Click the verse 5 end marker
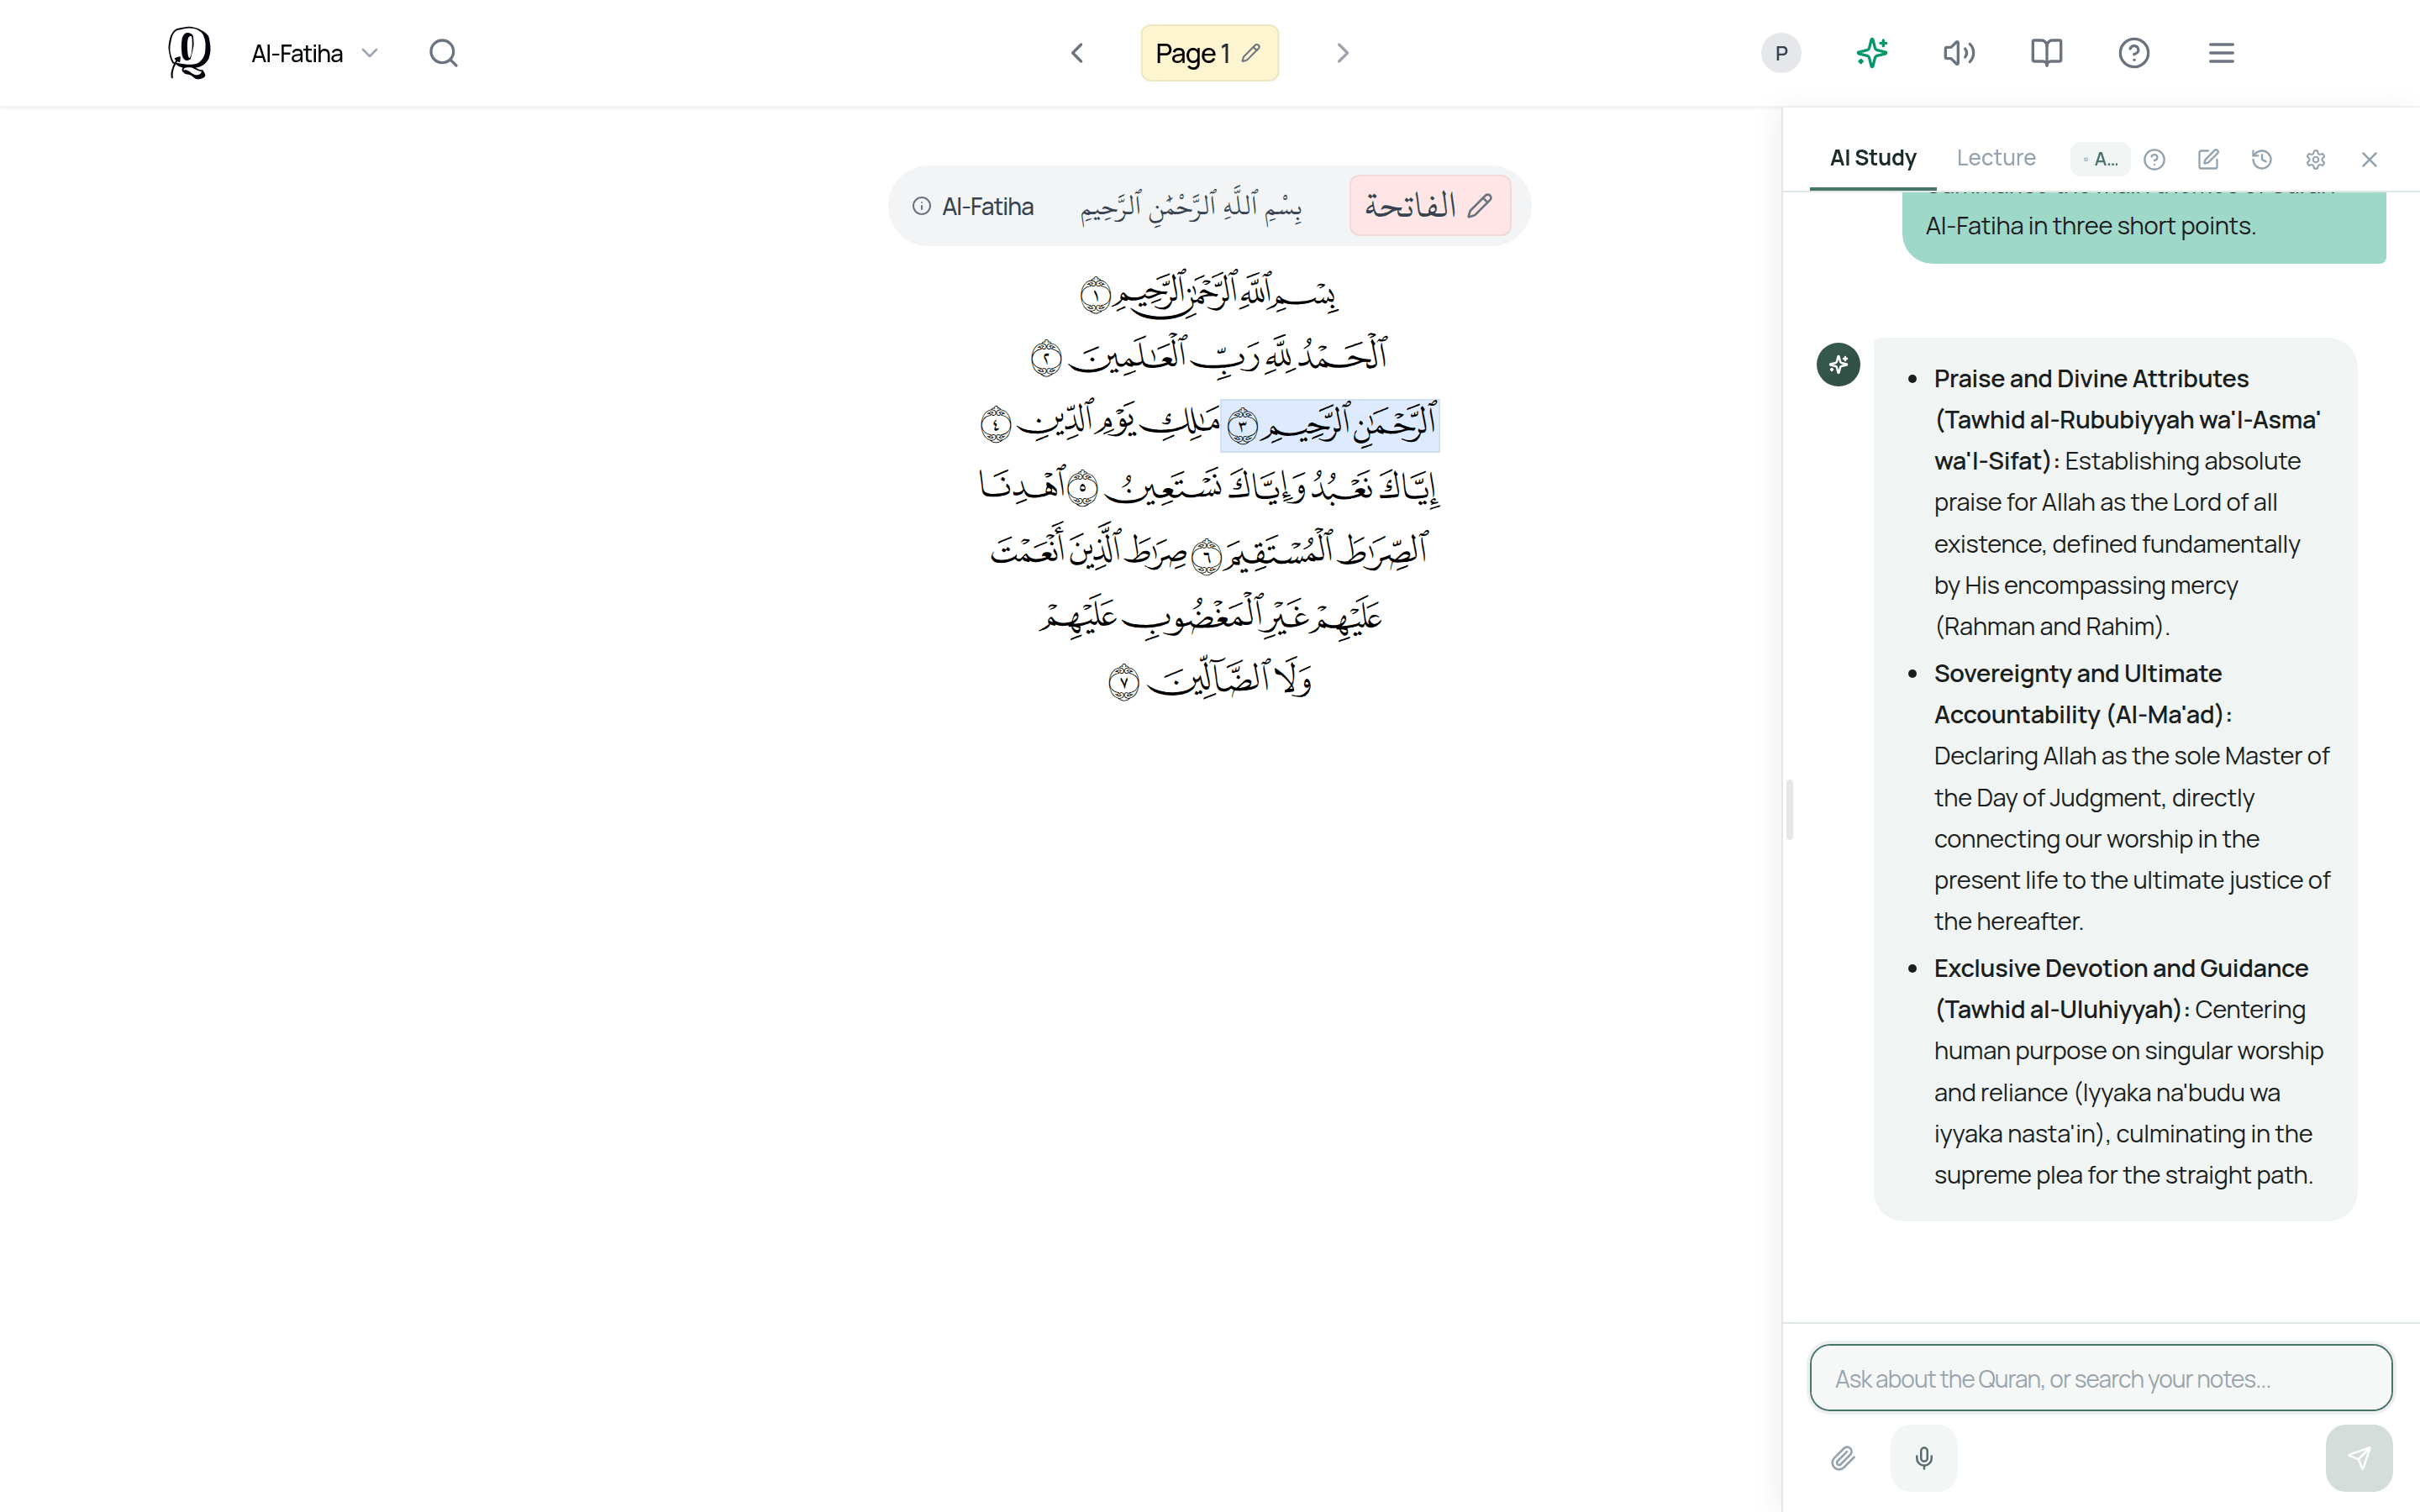 (x=1083, y=488)
